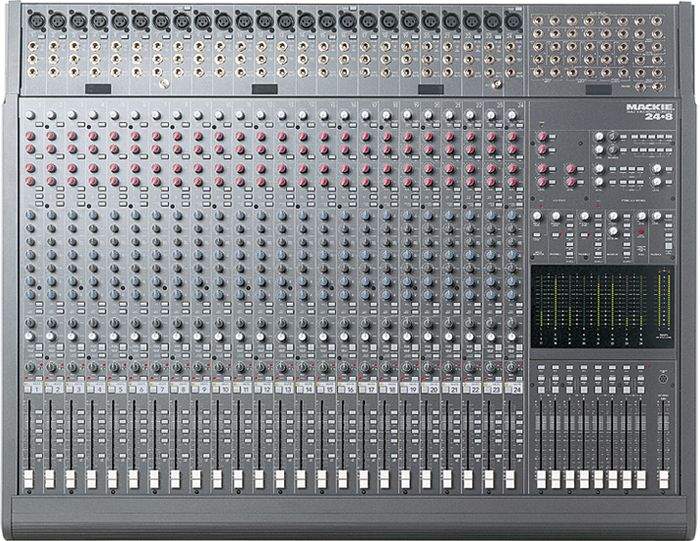The width and height of the screenshot is (700, 541).
Task: Click the glowing red indicator light in master section
Action: click(641, 233)
